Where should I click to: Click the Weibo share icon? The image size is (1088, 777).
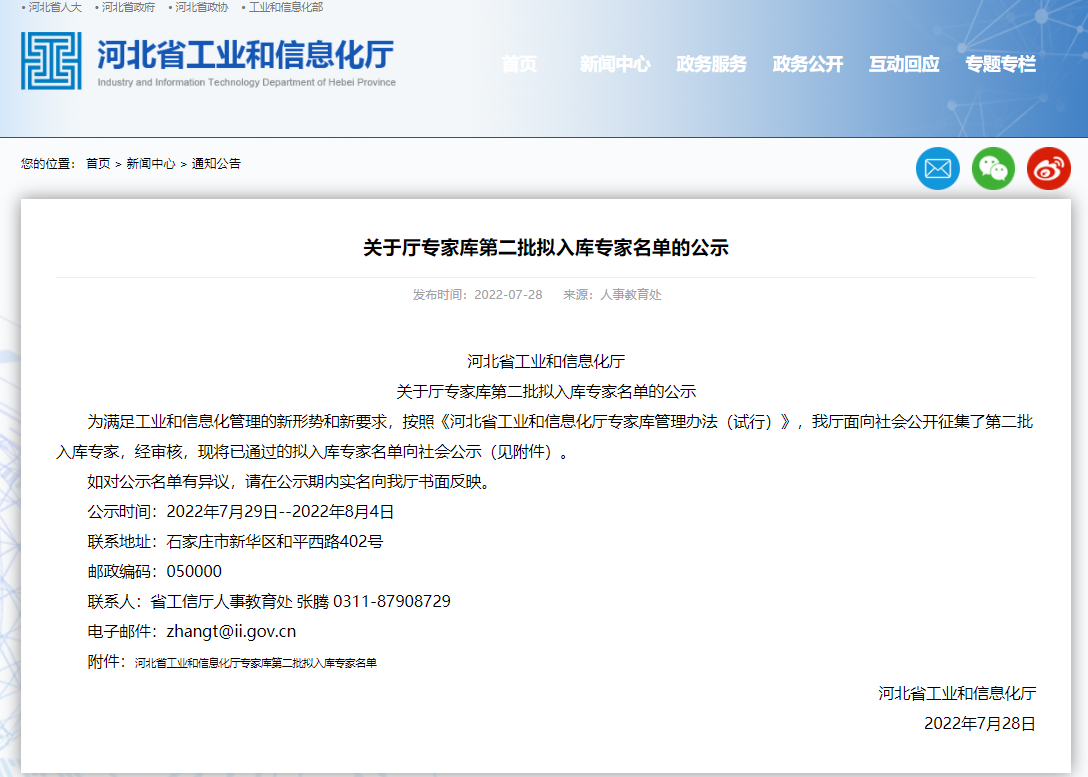1048,169
